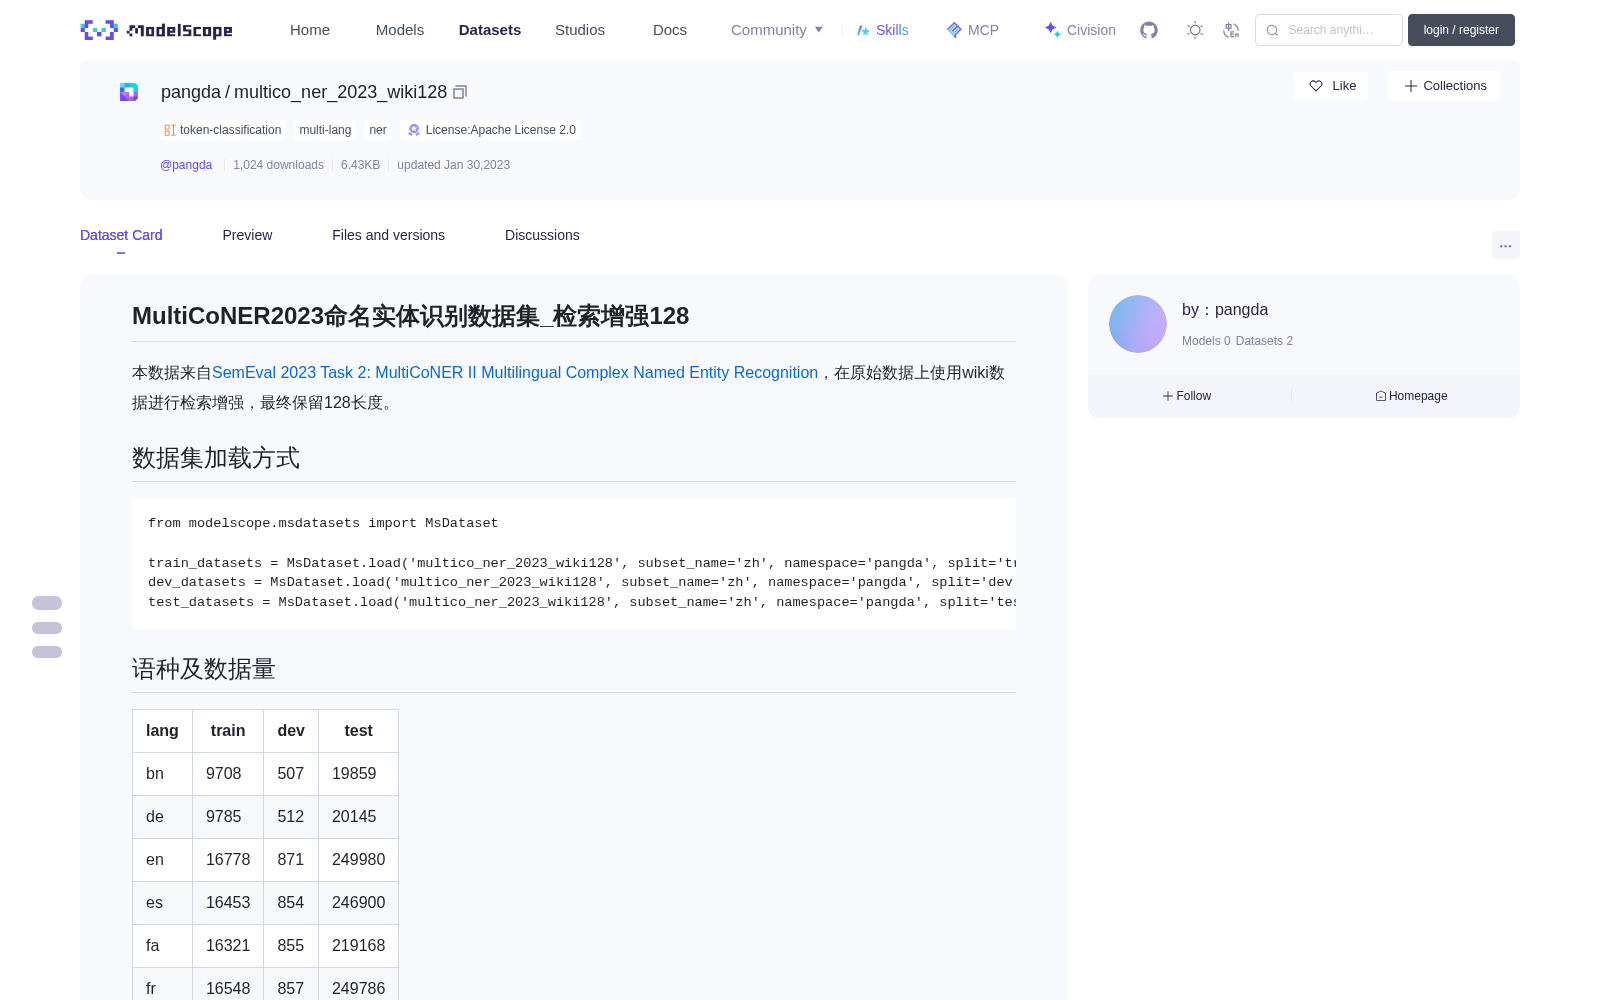Open the Docs nav item
1600x1000 pixels.
[670, 30]
